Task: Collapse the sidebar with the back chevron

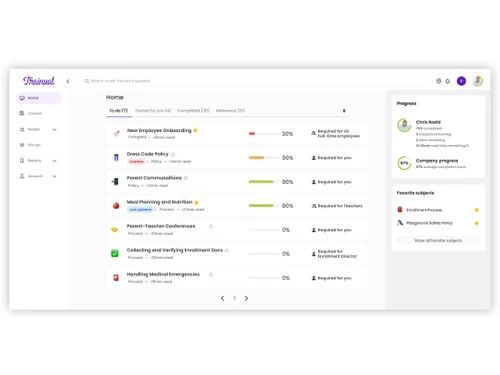Action: 68,81
